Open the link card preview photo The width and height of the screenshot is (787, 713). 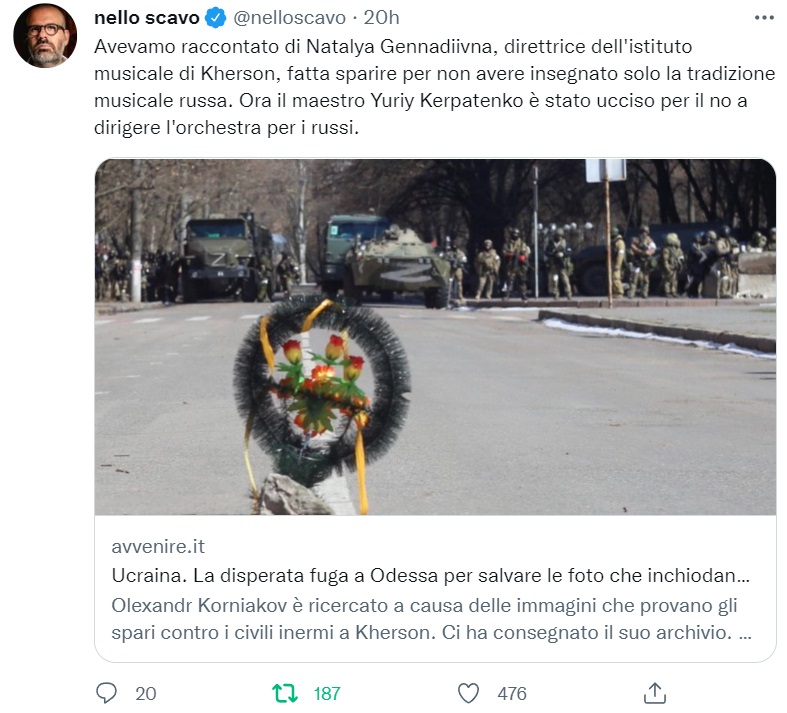pyautogui.click(x=435, y=337)
